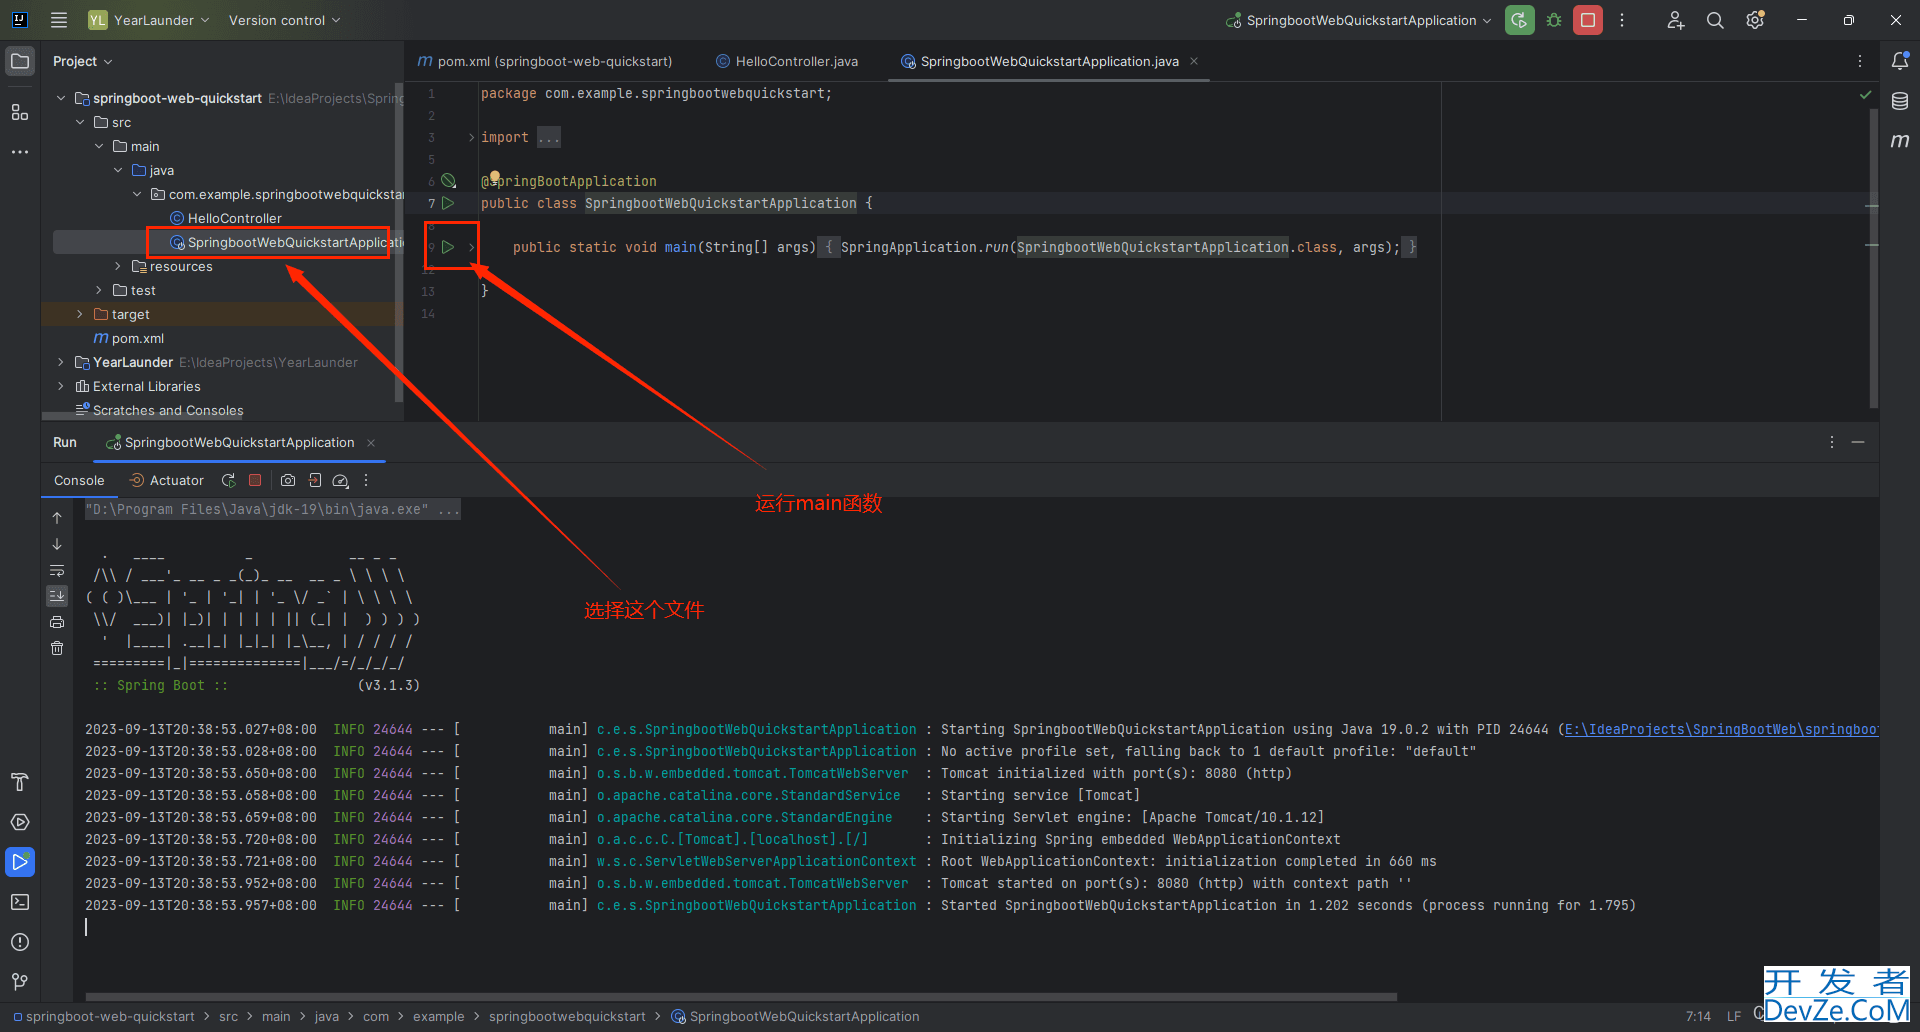Click the Rerun application button in top toolbar
This screenshot has height=1032, width=1920.
point(1519,20)
